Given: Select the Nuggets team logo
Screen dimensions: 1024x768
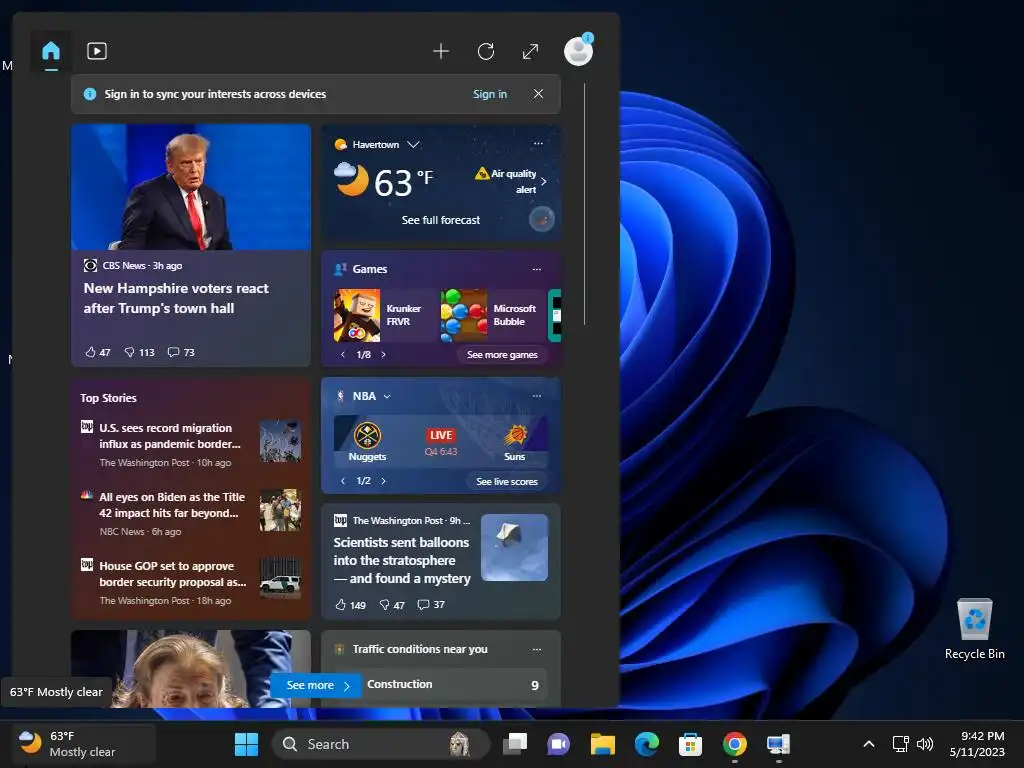Looking at the screenshot, I should [x=367, y=436].
